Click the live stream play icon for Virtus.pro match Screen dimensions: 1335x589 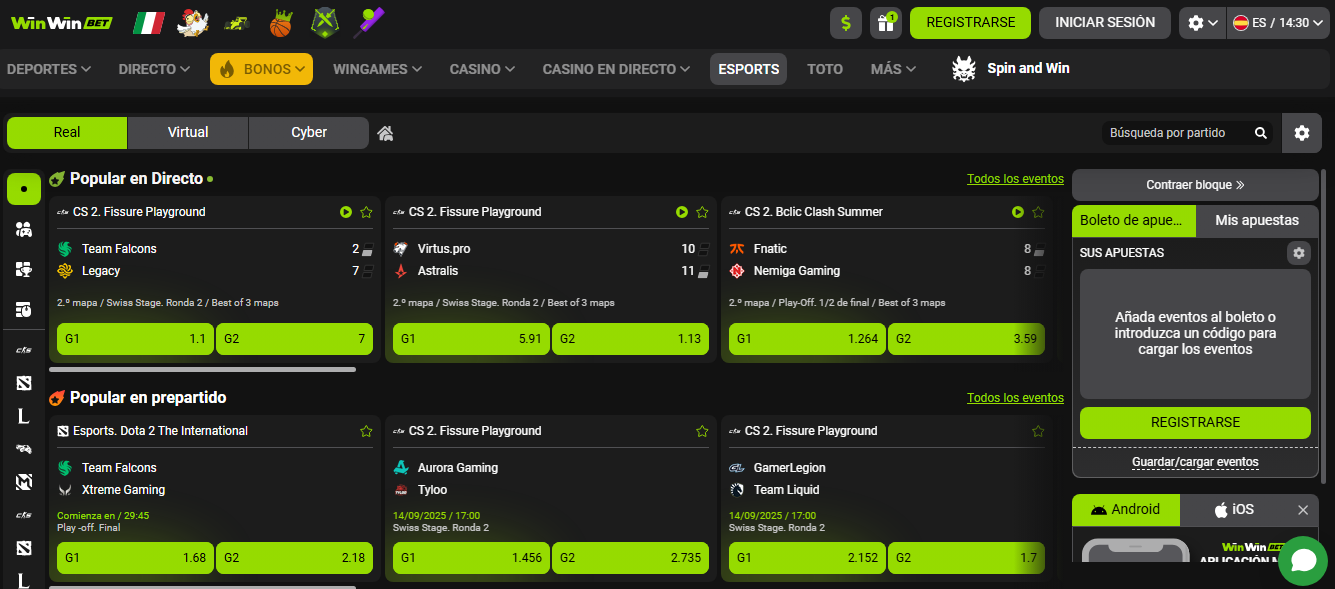(x=682, y=212)
